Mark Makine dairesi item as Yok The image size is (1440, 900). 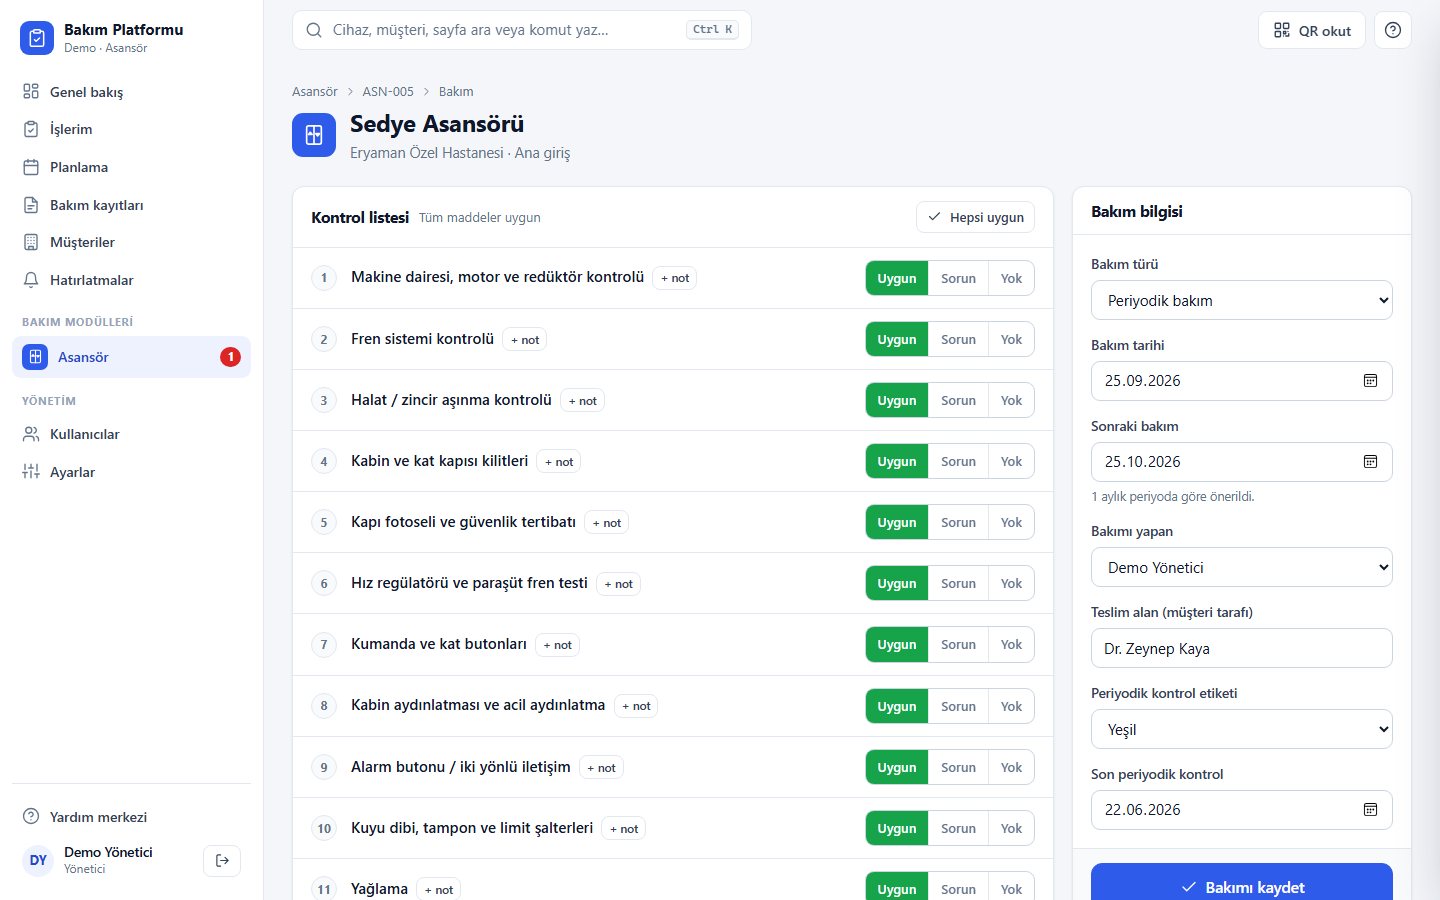(1011, 278)
